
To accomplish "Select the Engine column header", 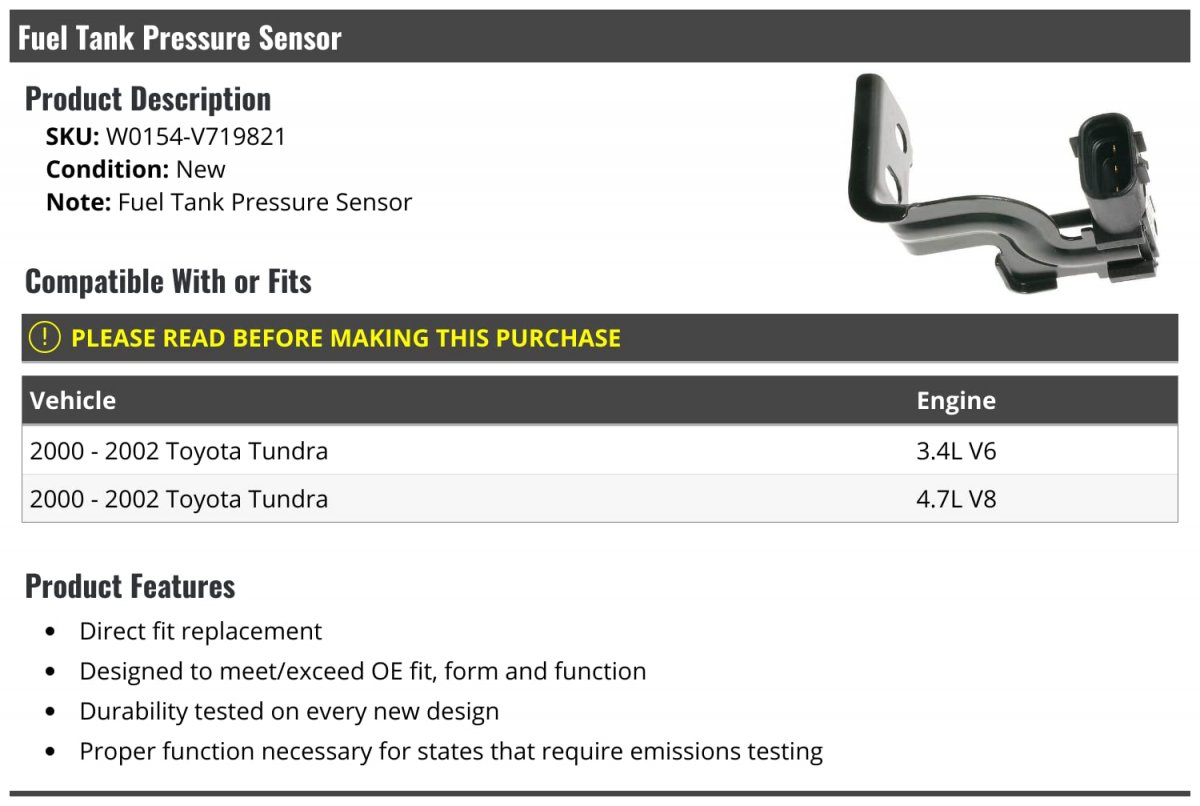I will (x=956, y=401).
